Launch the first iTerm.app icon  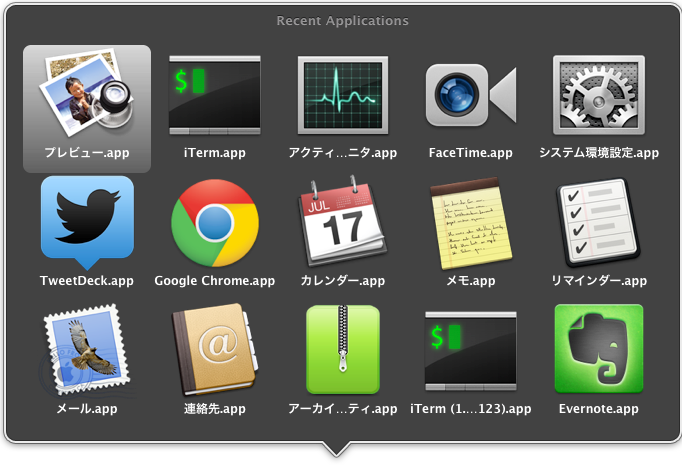pos(215,95)
